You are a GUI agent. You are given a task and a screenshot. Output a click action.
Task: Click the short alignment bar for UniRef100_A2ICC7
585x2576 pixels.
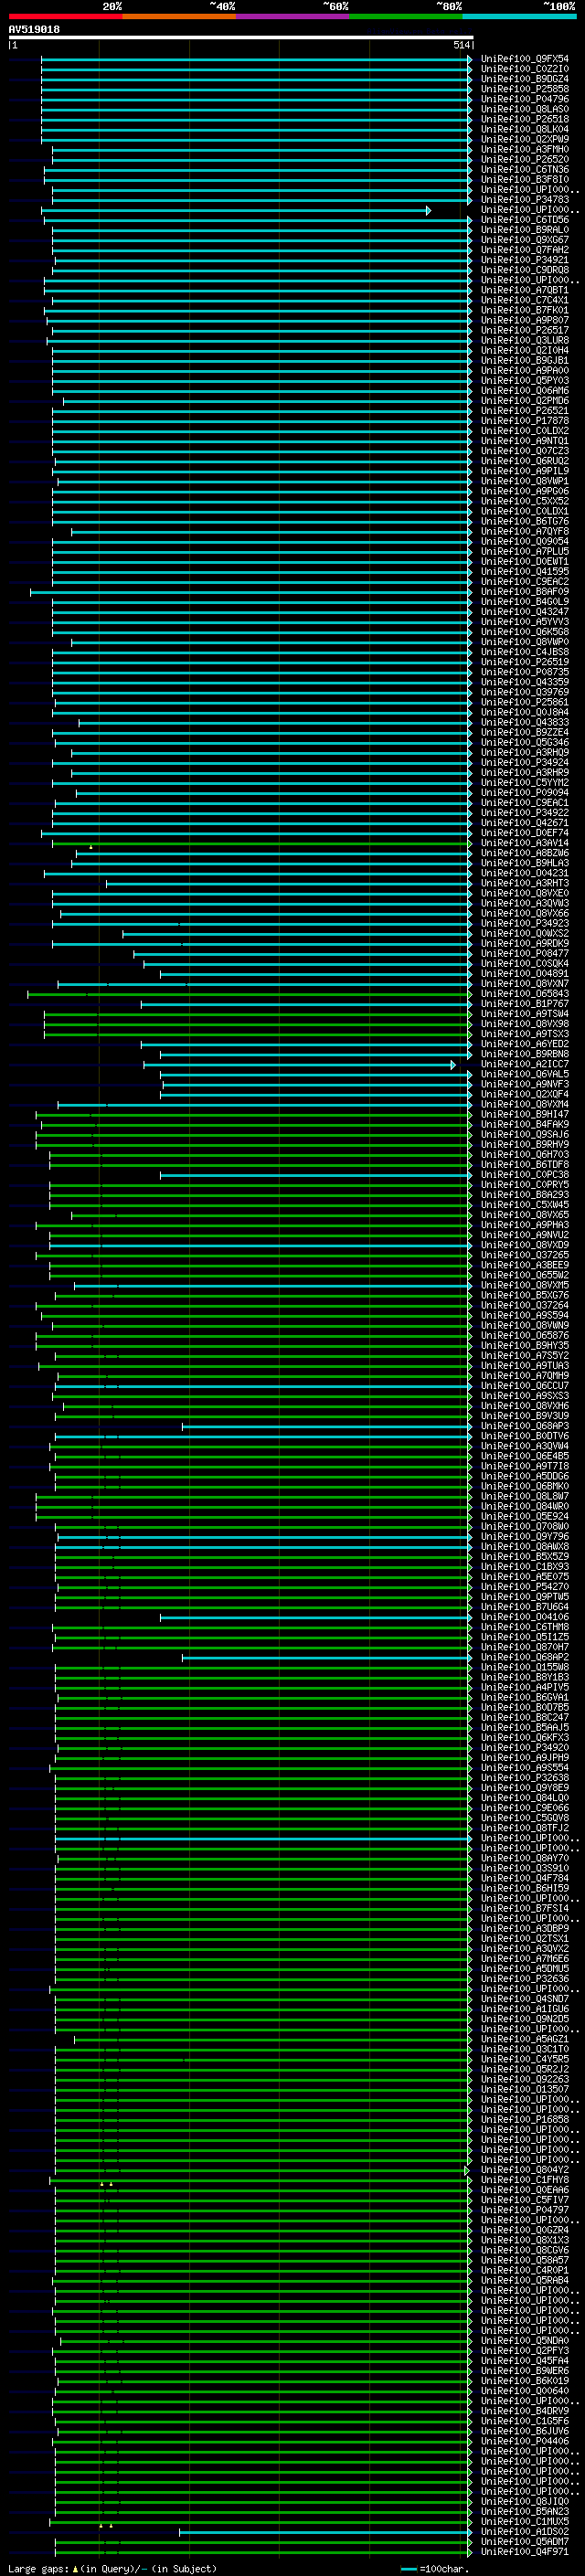pyautogui.click(x=300, y=1065)
